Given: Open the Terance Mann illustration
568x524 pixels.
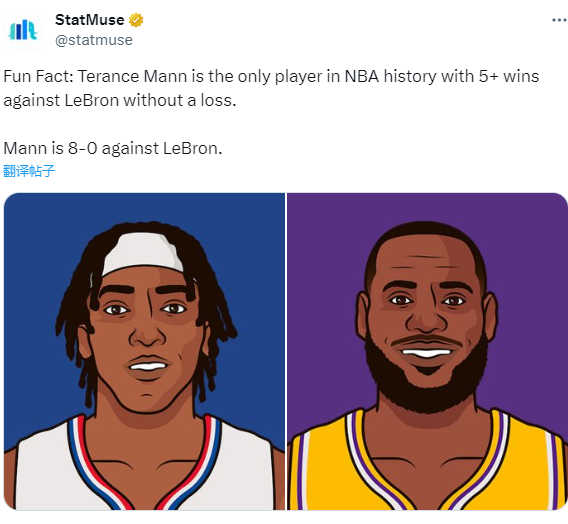Looking at the screenshot, I should [144, 351].
